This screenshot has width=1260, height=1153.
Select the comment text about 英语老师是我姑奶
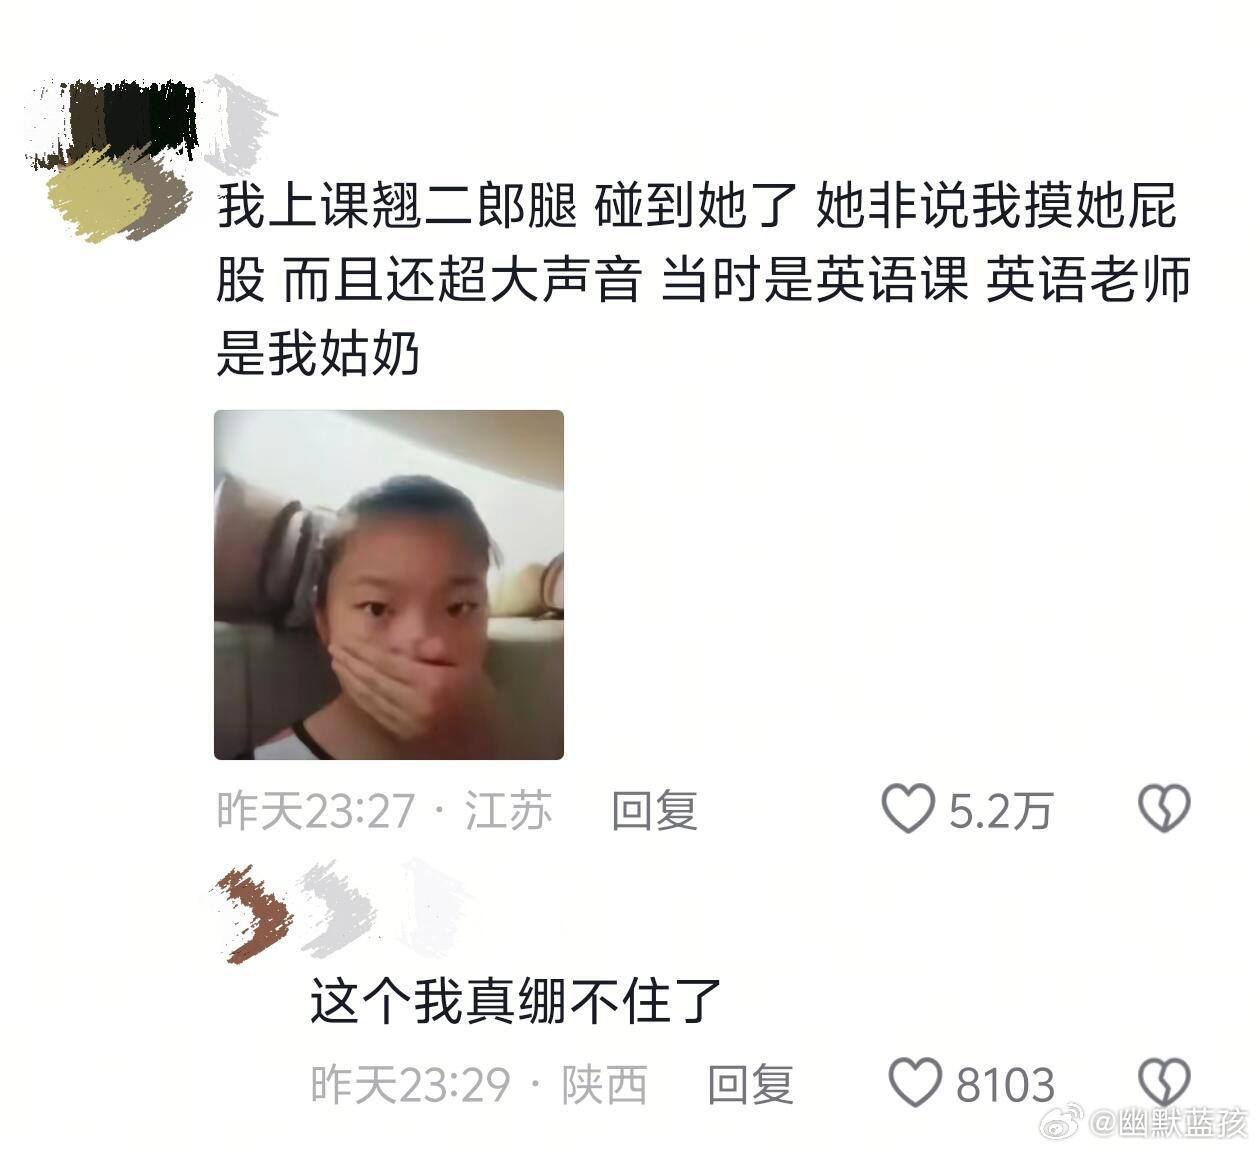point(704,280)
